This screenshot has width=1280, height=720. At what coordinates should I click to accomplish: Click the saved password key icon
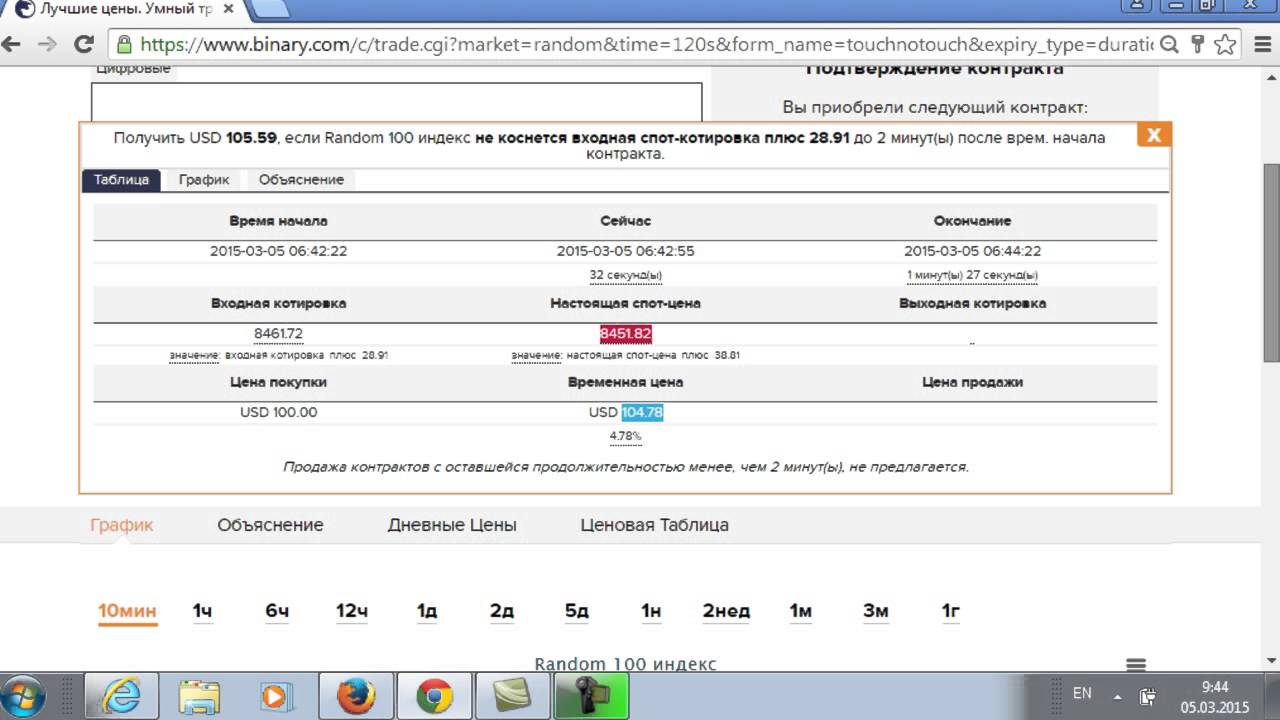tap(1196, 44)
